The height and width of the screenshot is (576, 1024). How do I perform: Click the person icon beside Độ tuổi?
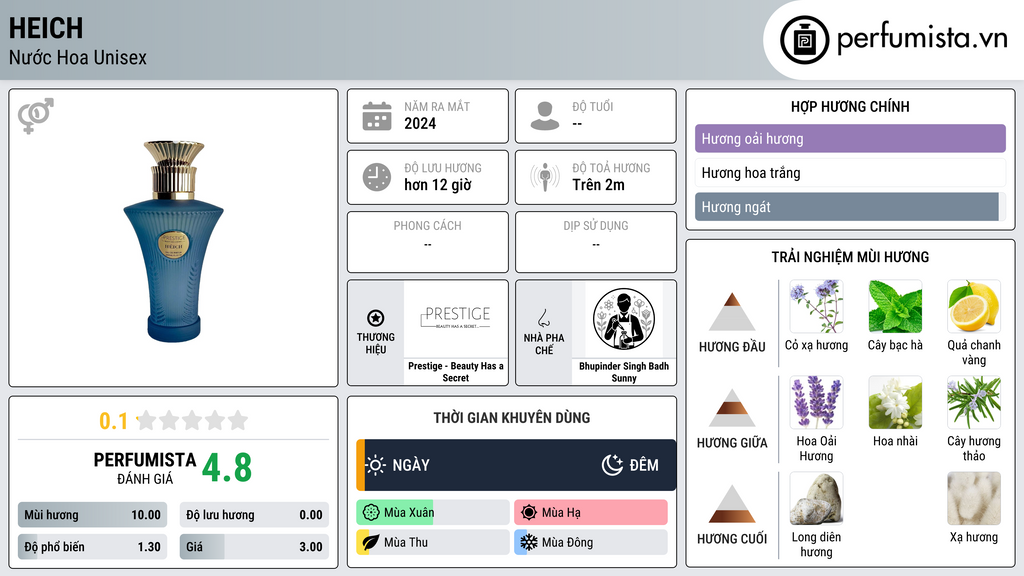tap(545, 116)
